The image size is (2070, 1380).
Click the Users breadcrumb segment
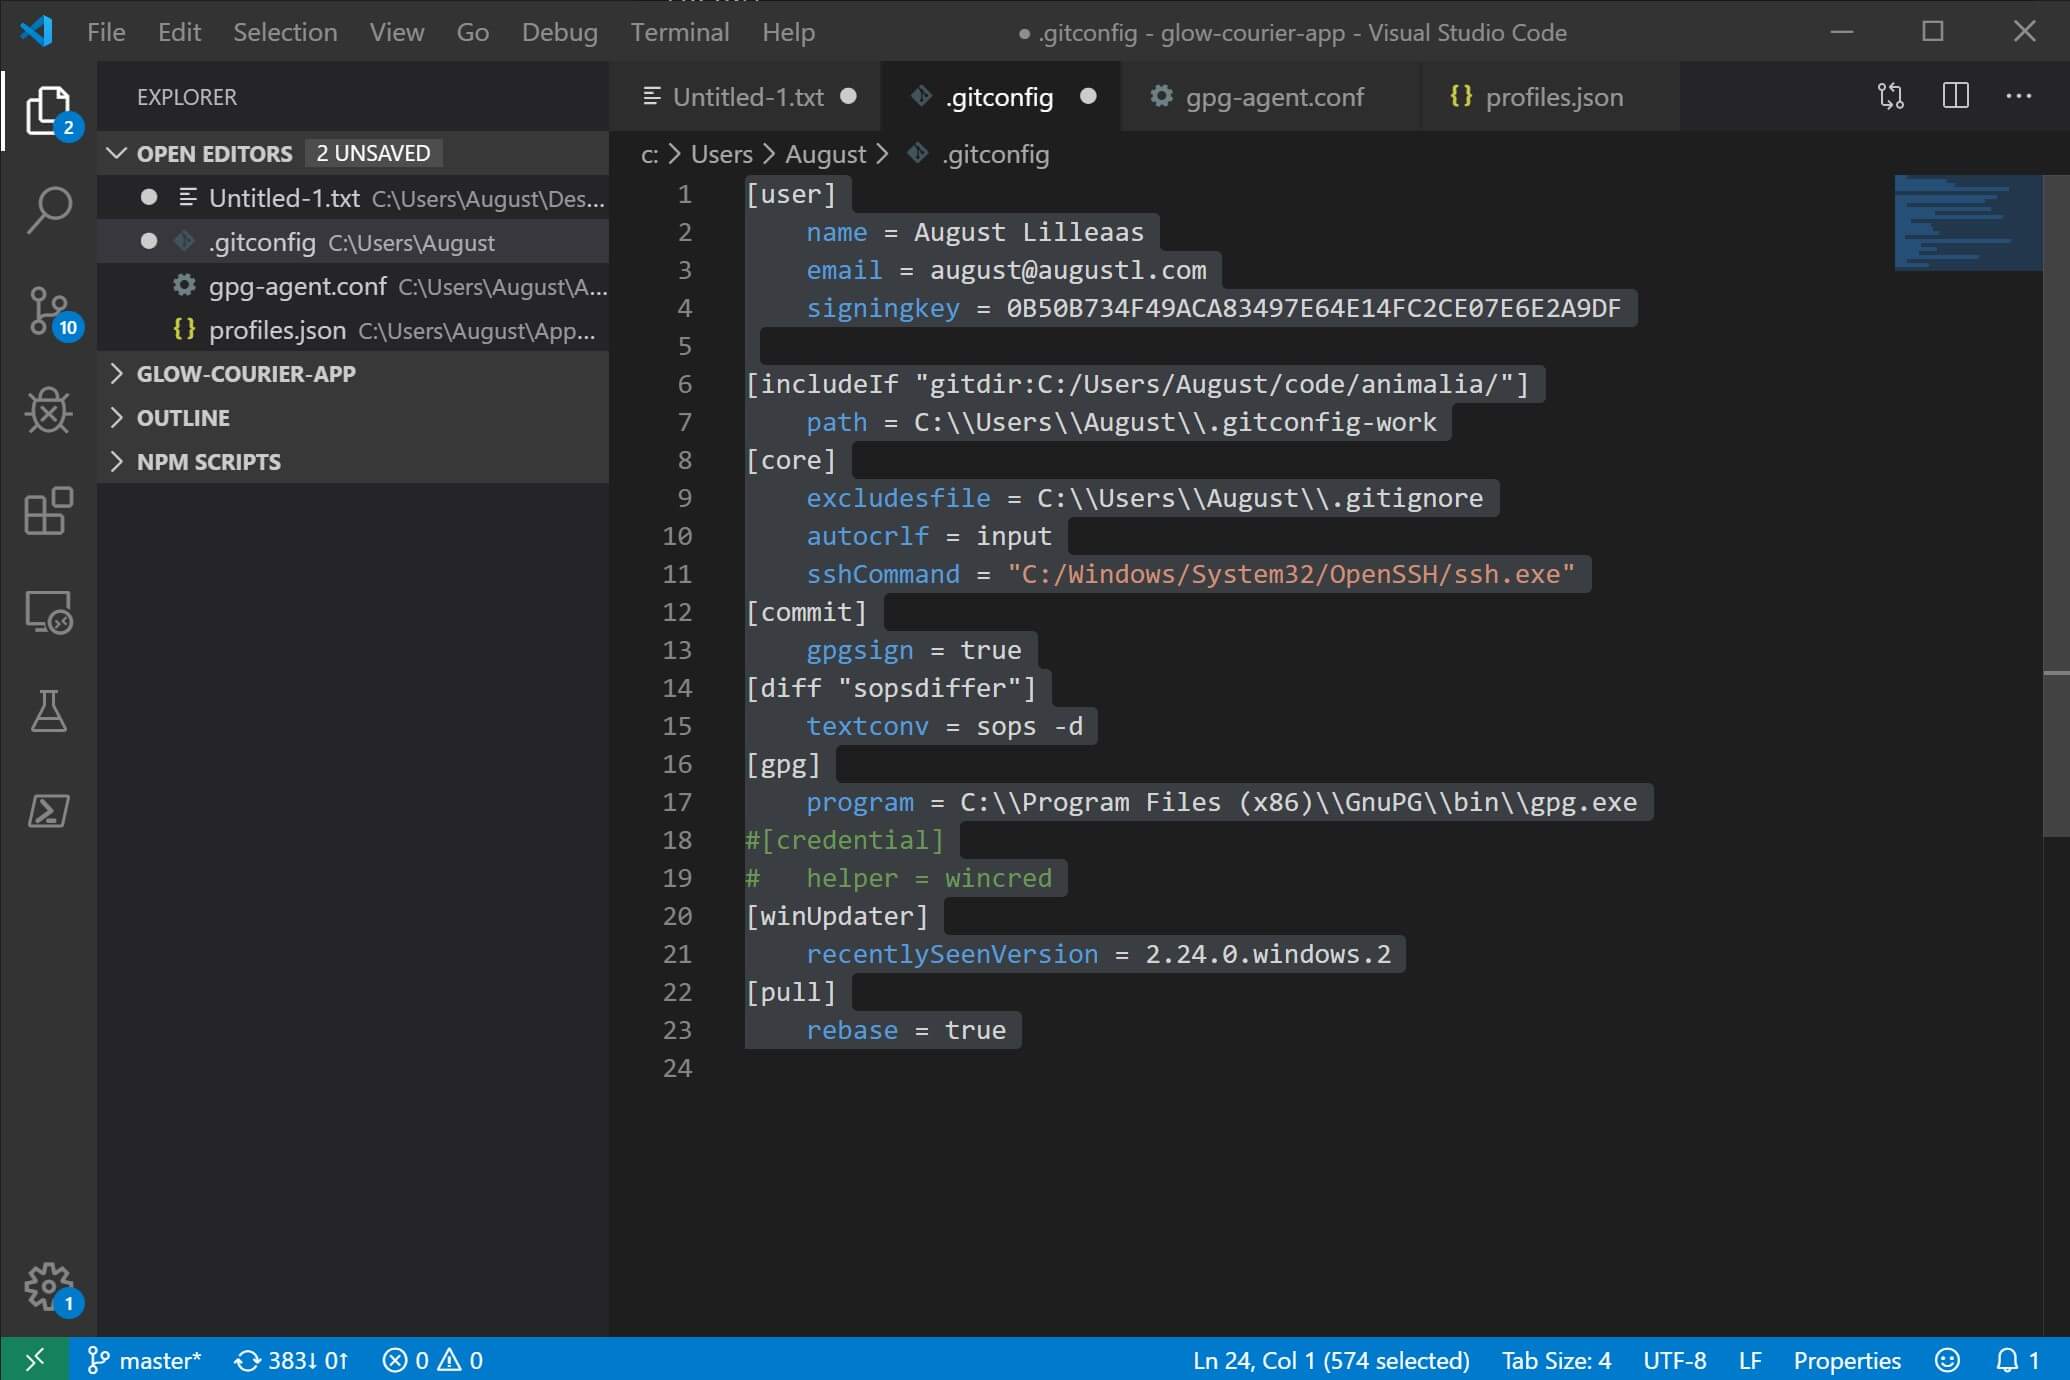[722, 154]
